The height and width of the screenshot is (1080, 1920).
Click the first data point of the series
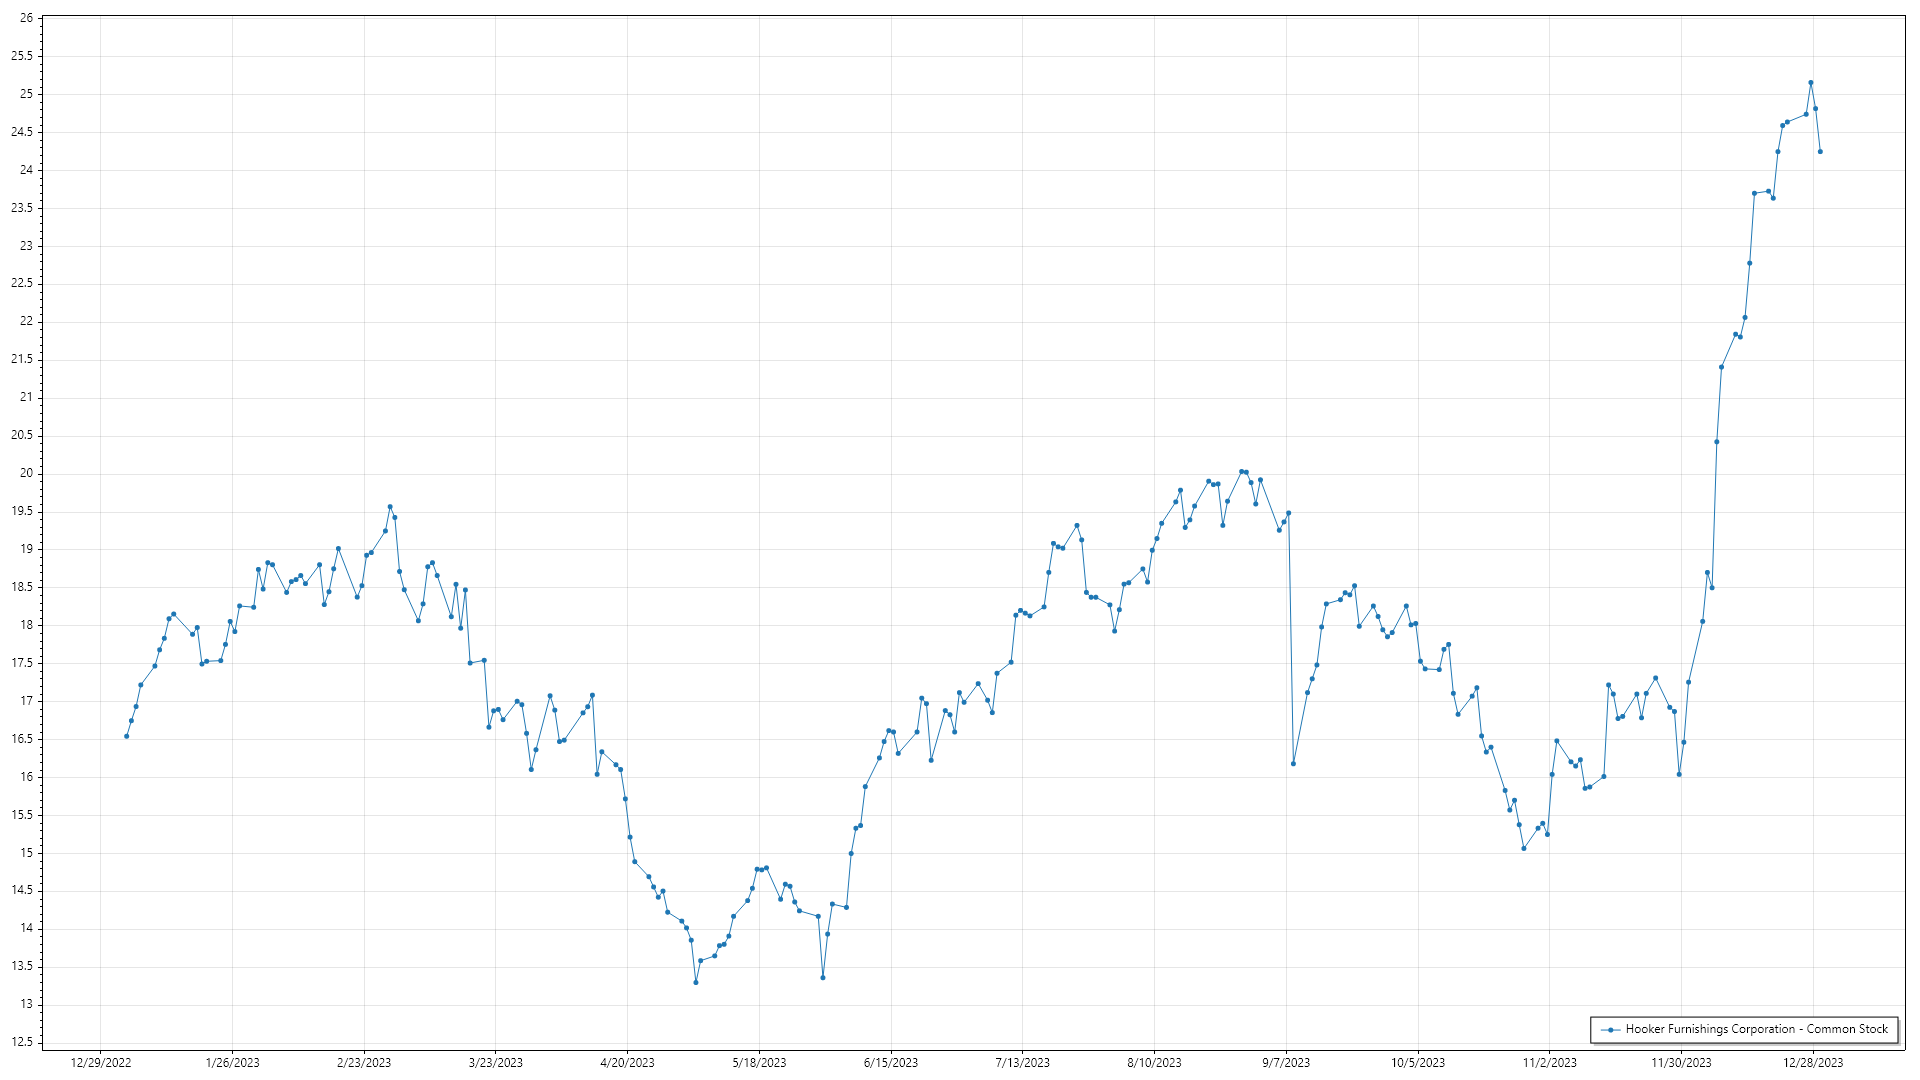point(126,736)
